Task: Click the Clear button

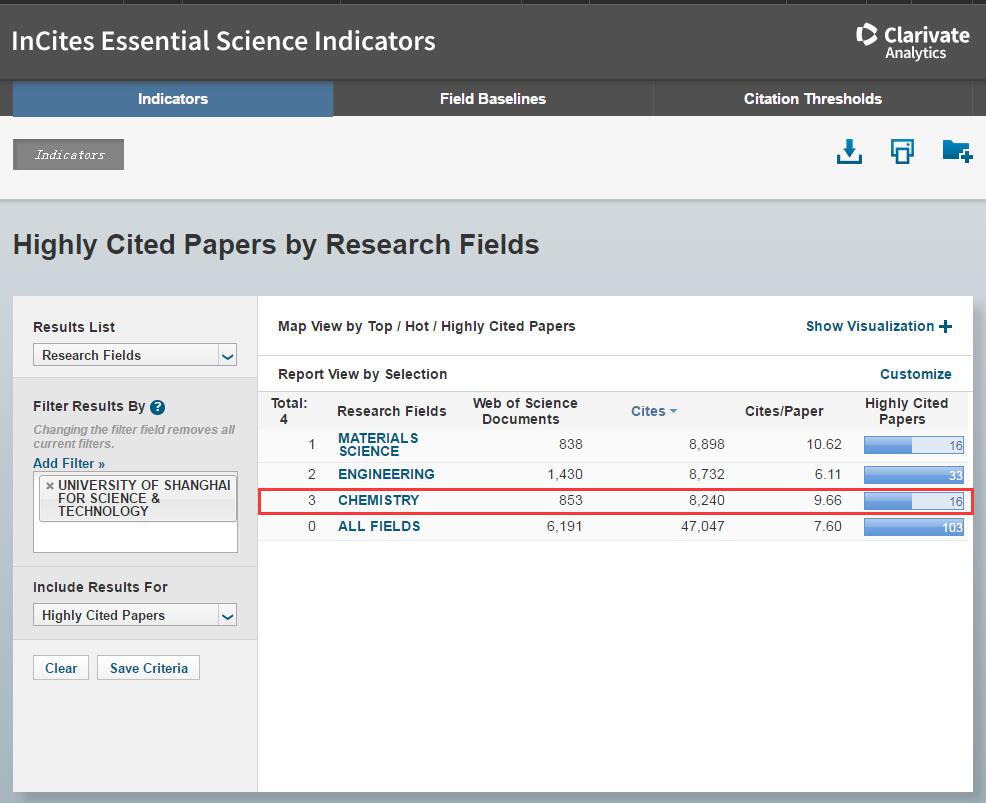Action: pos(61,668)
